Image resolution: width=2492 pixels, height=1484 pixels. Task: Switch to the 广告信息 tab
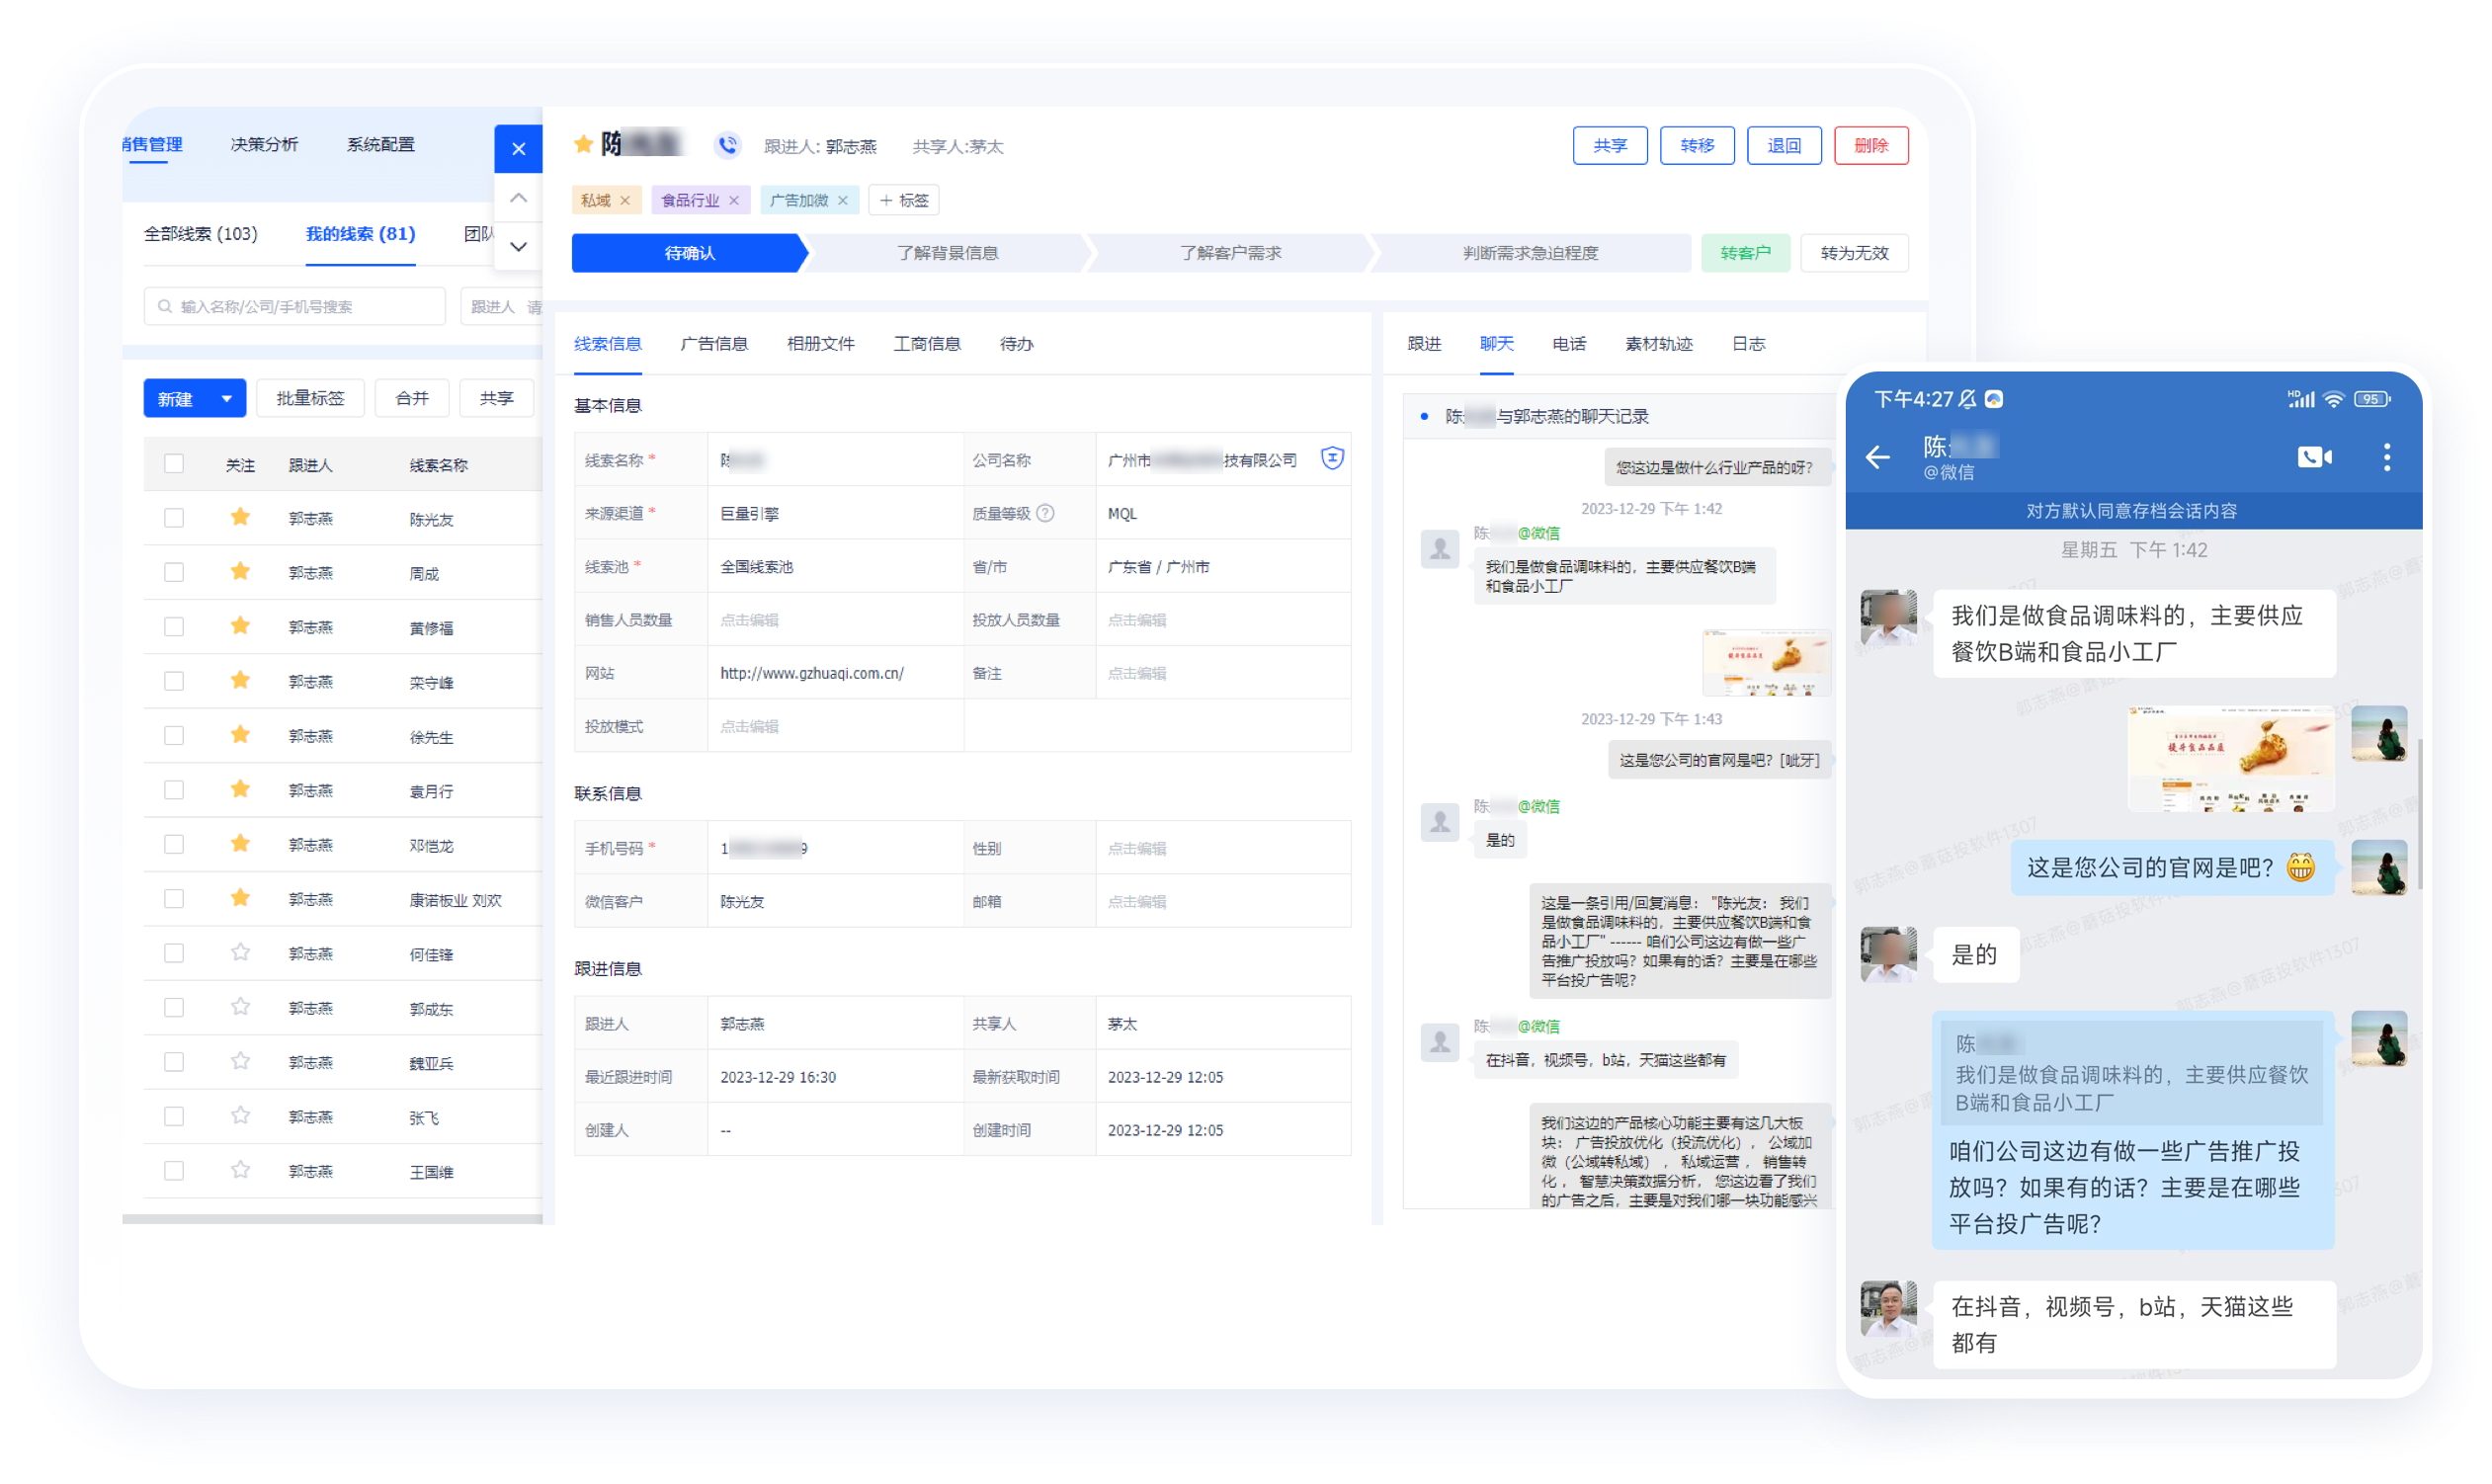pyautogui.click(x=713, y=344)
